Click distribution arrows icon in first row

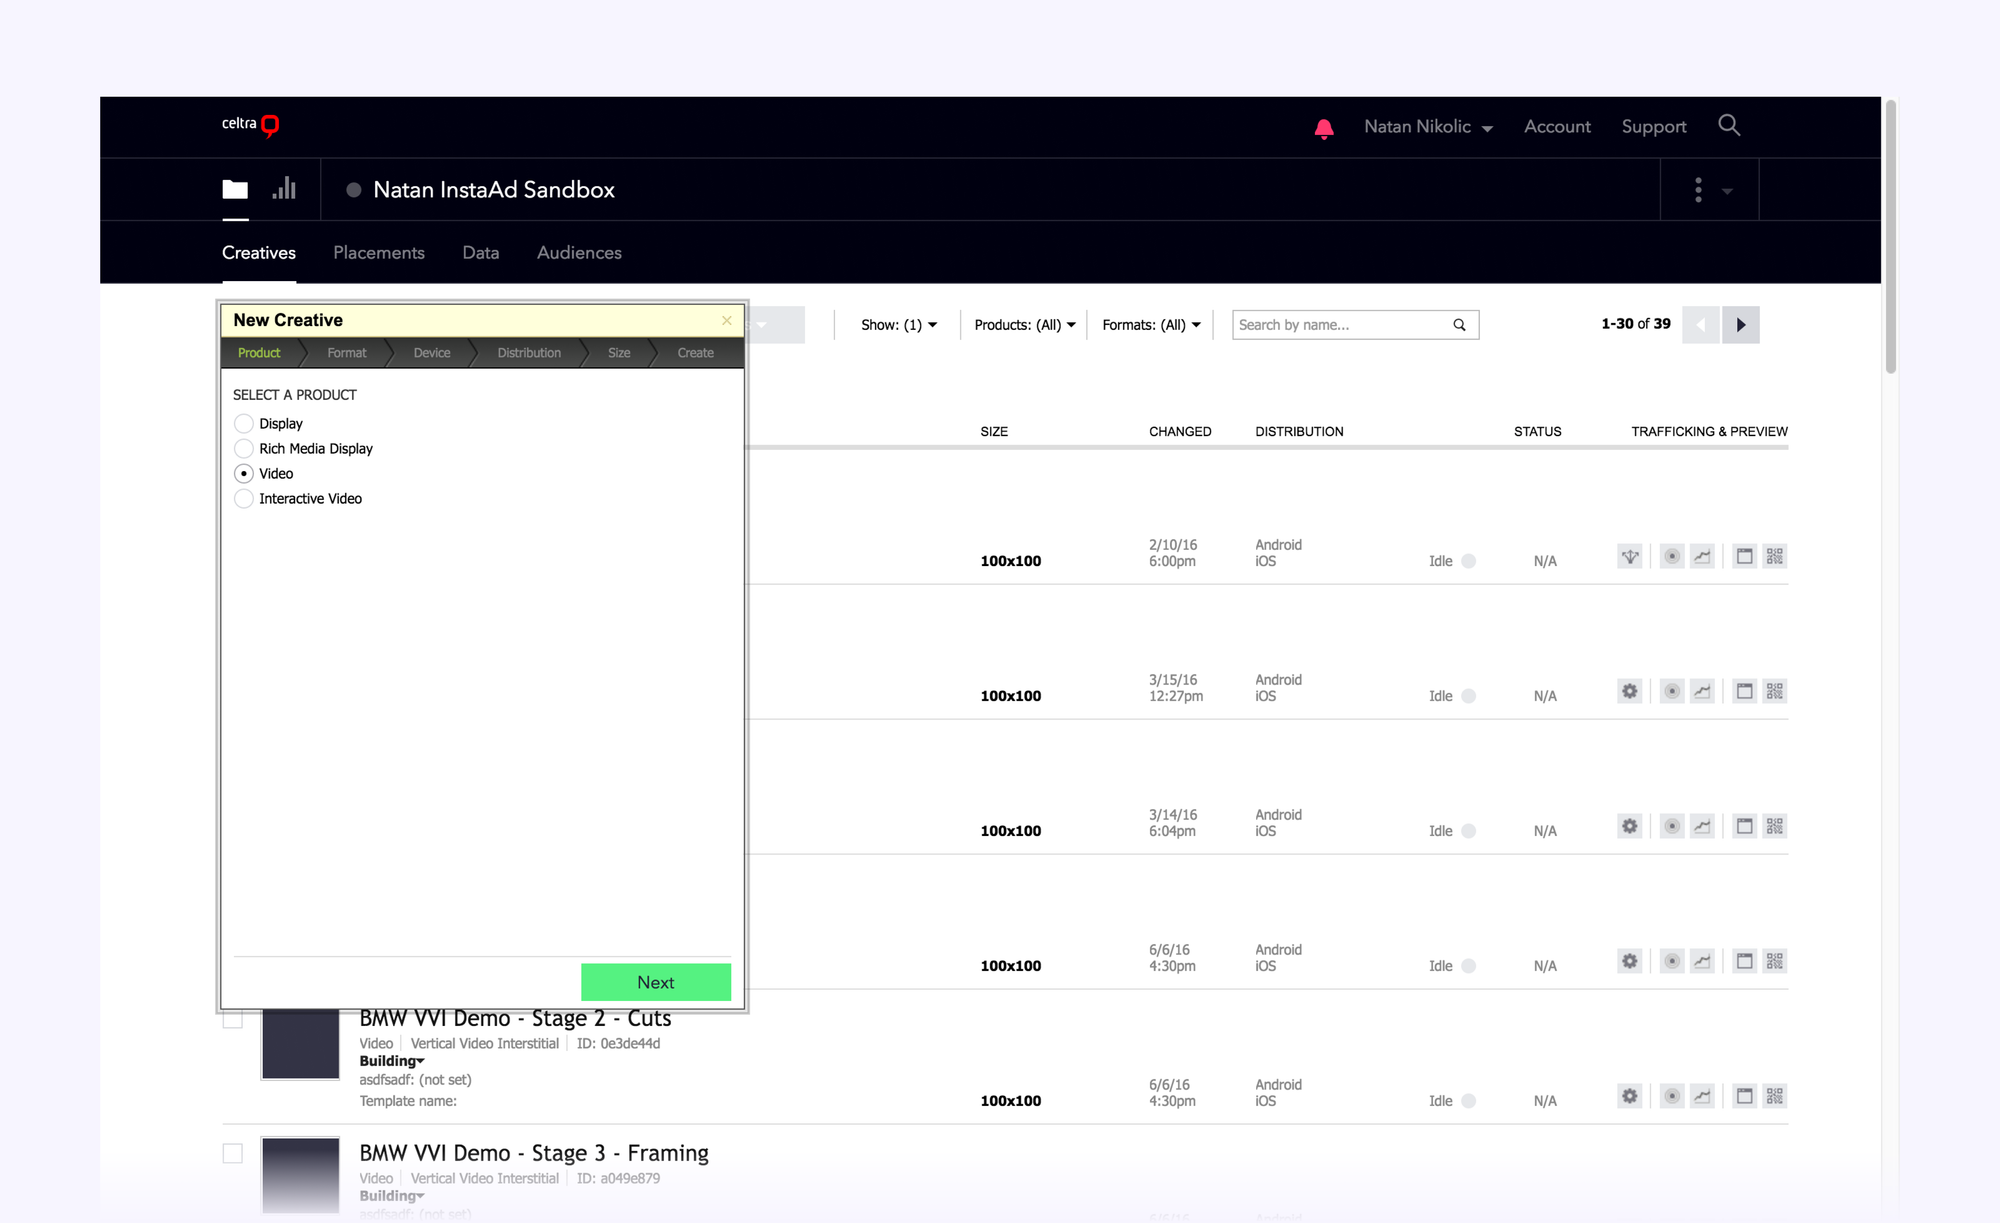(x=1630, y=557)
